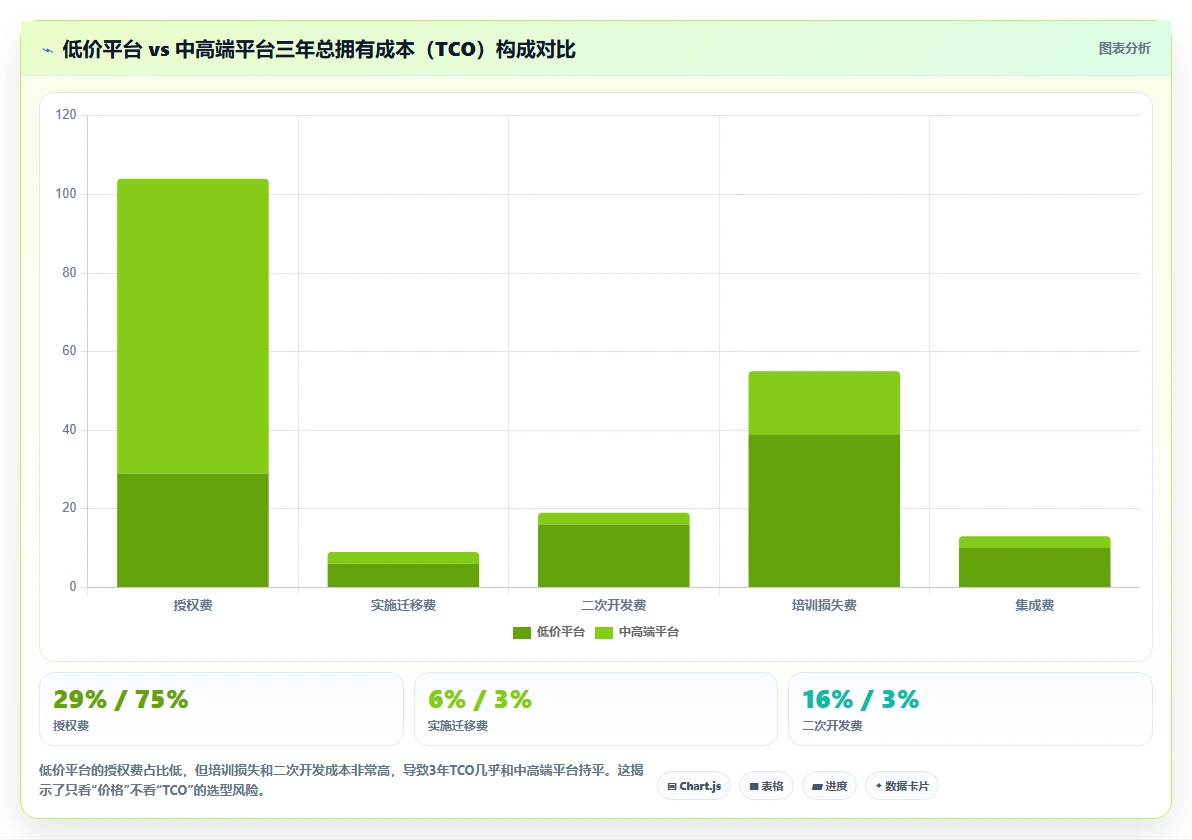Toggle the 低价平台 legend entry
1192x840 pixels.
[x=549, y=632]
